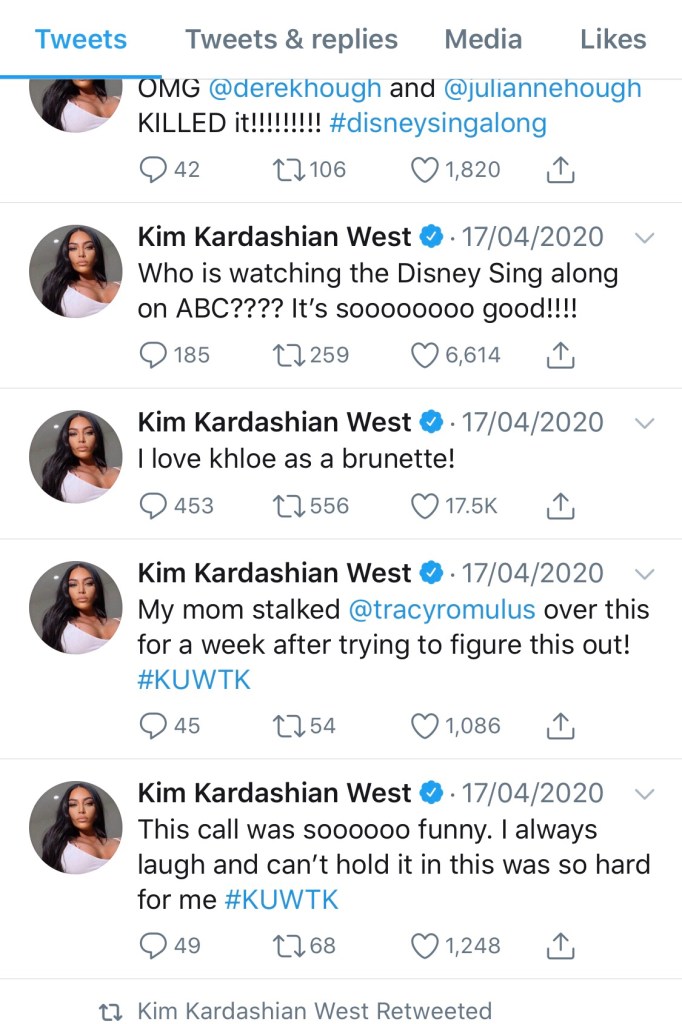Open the @tracyromulus mention link
The width and height of the screenshot is (682, 1024).
(x=441, y=610)
